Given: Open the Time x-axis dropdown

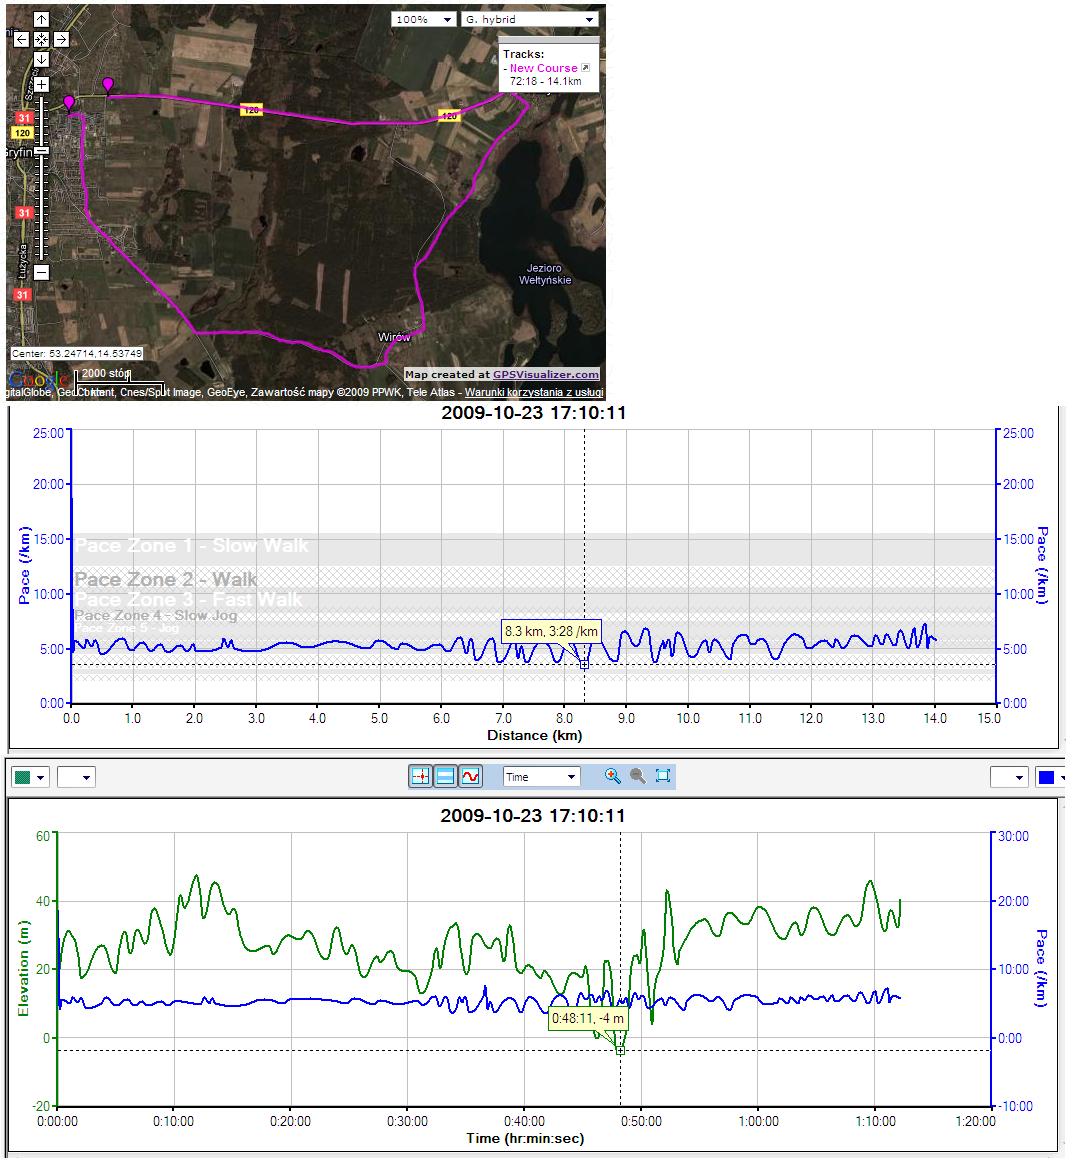Looking at the screenshot, I should click(541, 777).
